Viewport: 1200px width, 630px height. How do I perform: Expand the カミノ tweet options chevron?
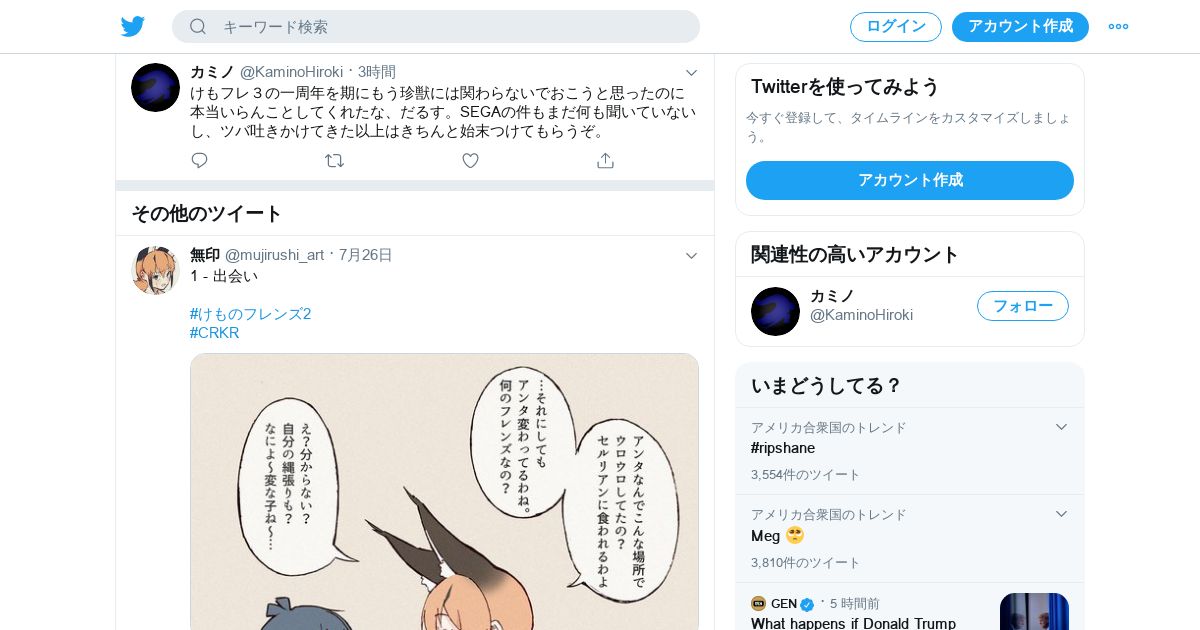[x=691, y=72]
